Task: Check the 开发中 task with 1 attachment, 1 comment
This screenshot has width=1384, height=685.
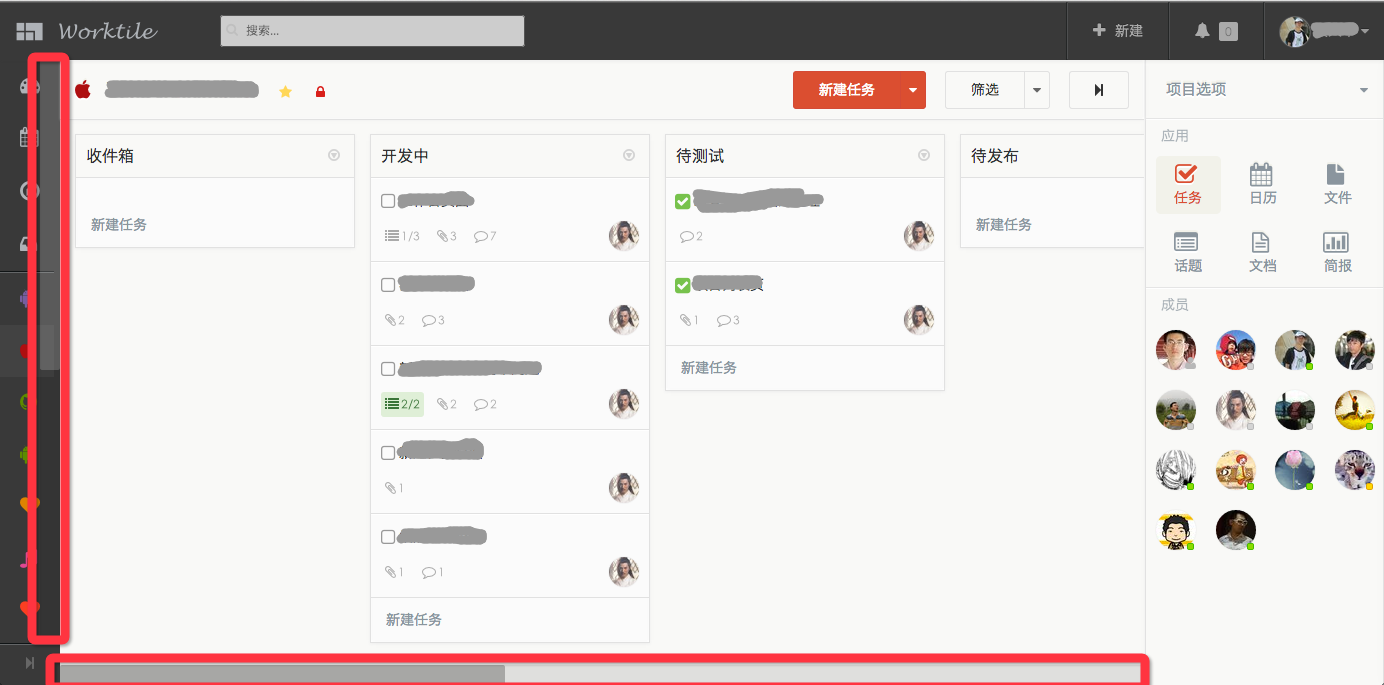Action: 388,537
